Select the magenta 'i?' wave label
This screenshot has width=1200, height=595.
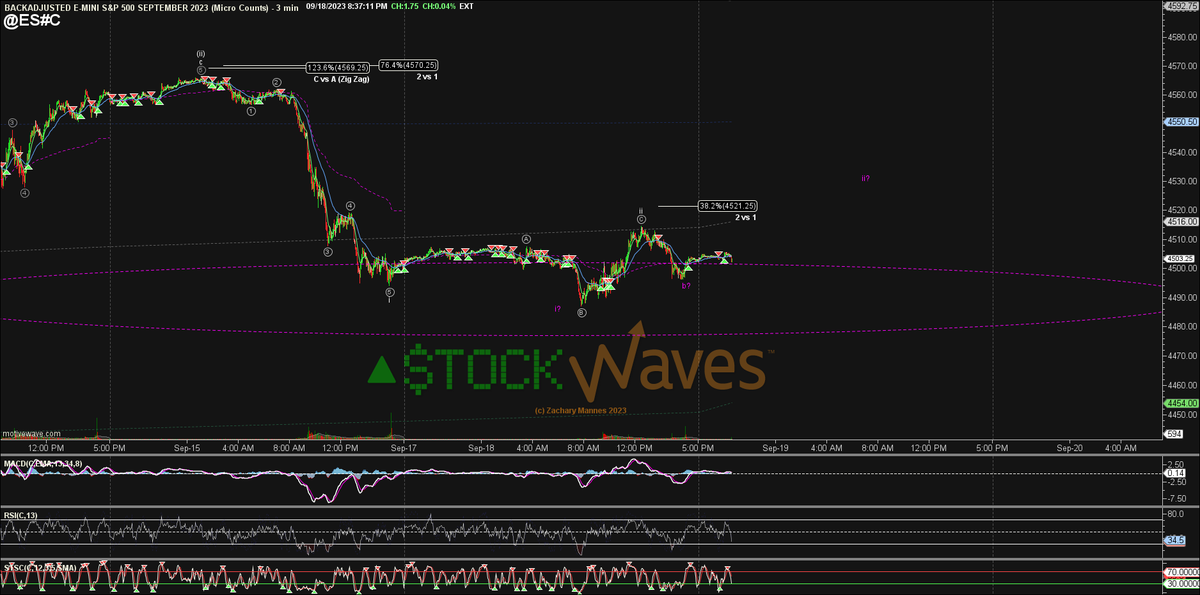coord(557,309)
